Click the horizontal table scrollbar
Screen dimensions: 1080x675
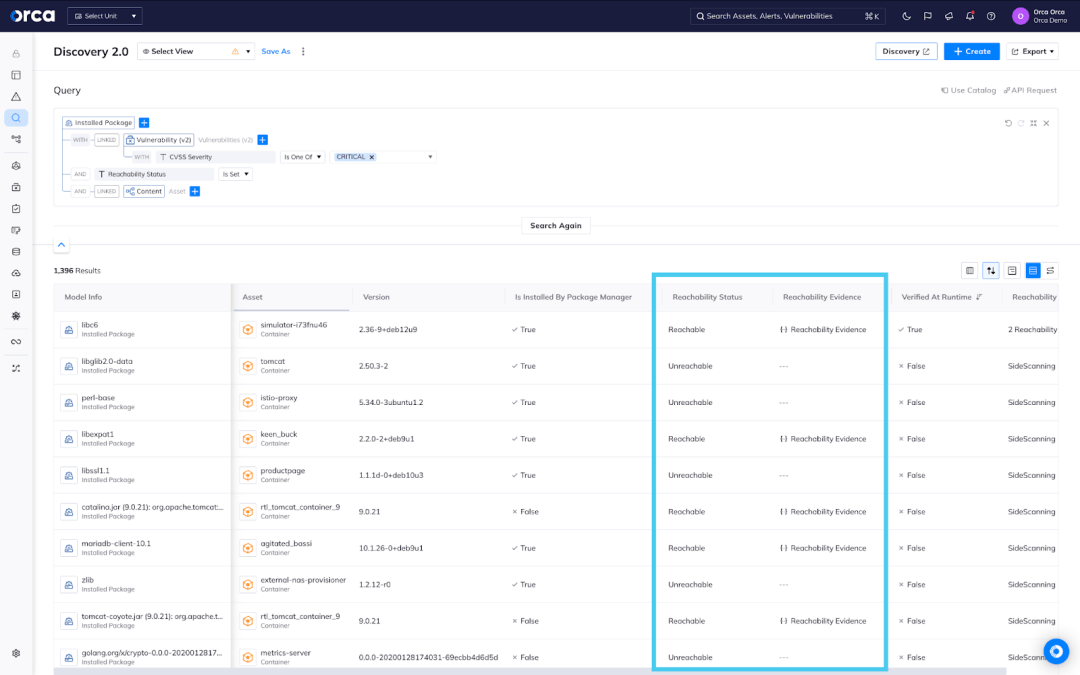[x=530, y=671]
